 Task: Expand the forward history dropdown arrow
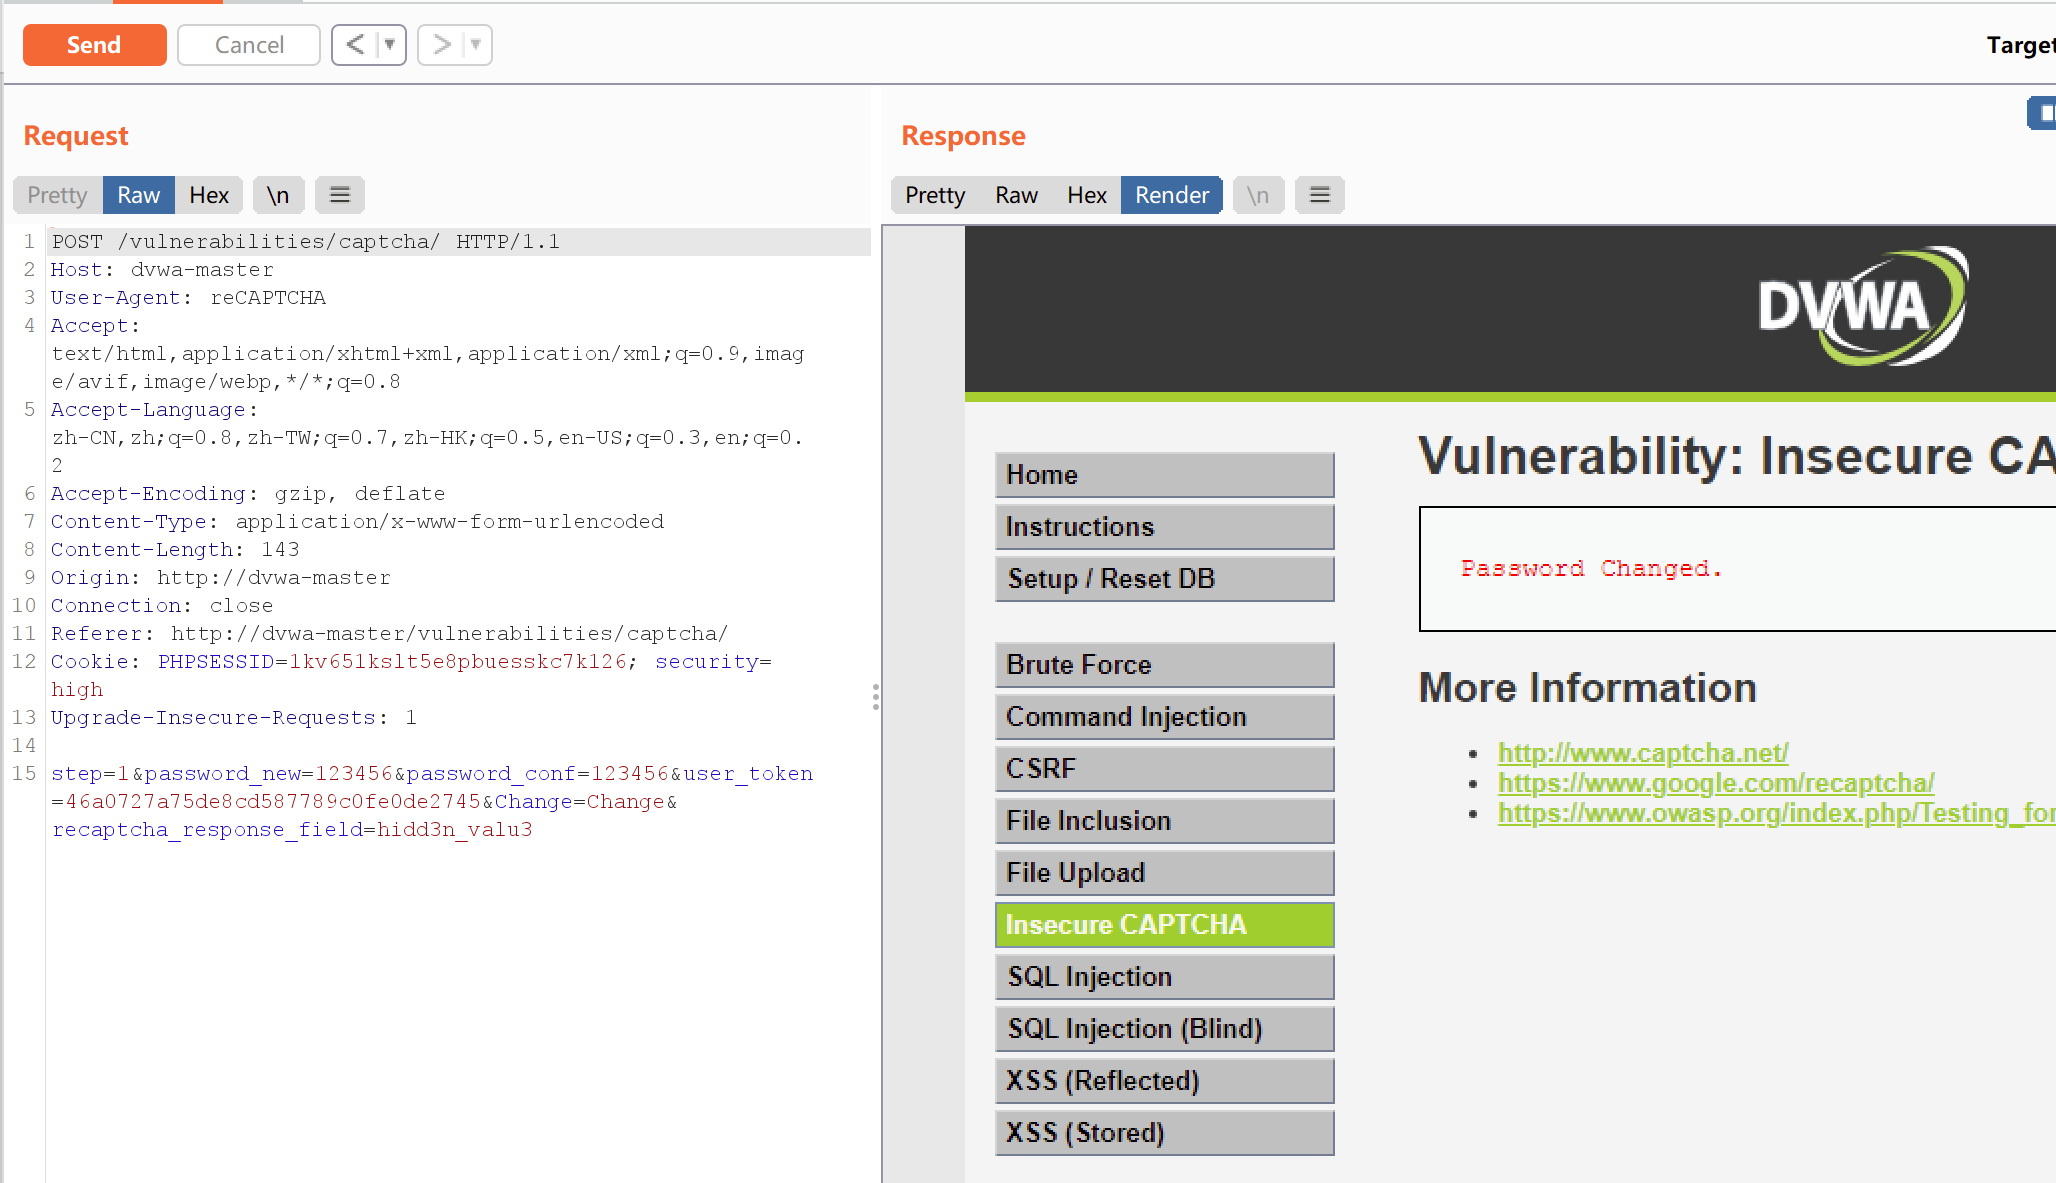click(x=476, y=45)
